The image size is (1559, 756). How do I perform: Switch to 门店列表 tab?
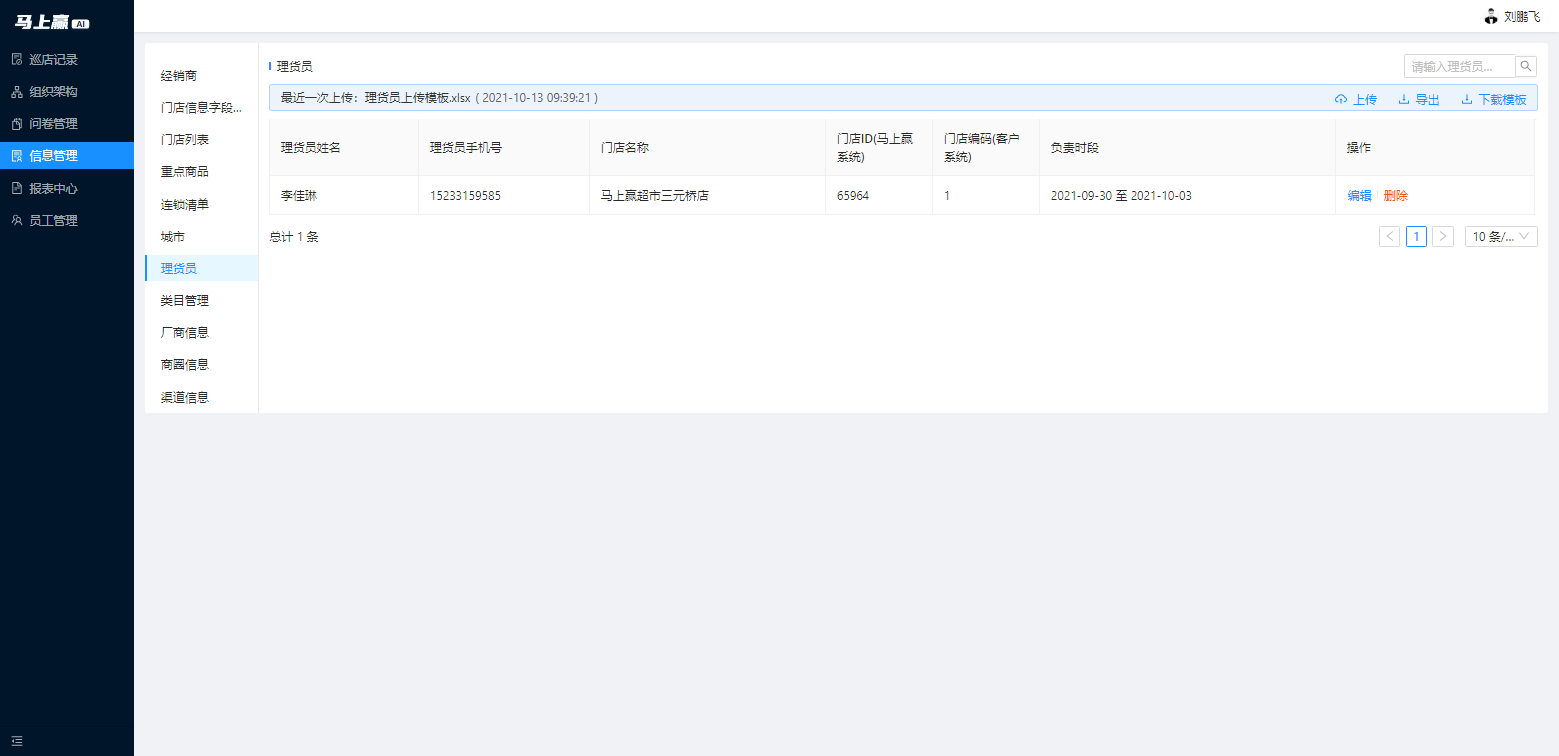tap(201, 140)
